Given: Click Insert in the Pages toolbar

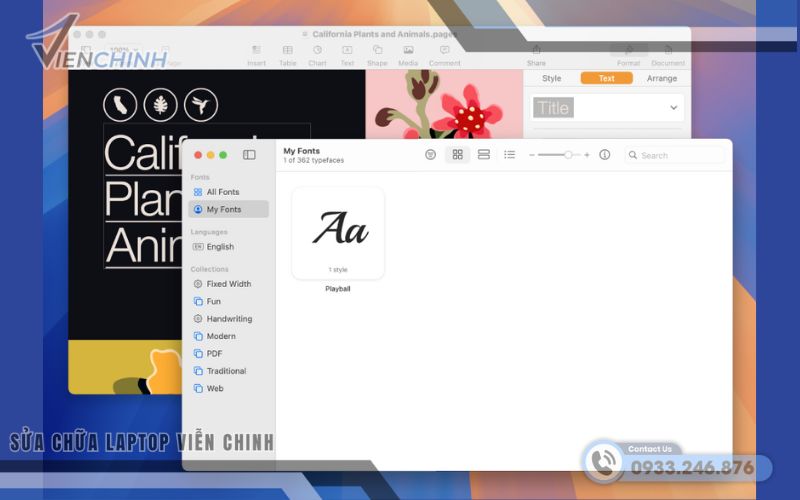Looking at the screenshot, I should click(x=256, y=56).
